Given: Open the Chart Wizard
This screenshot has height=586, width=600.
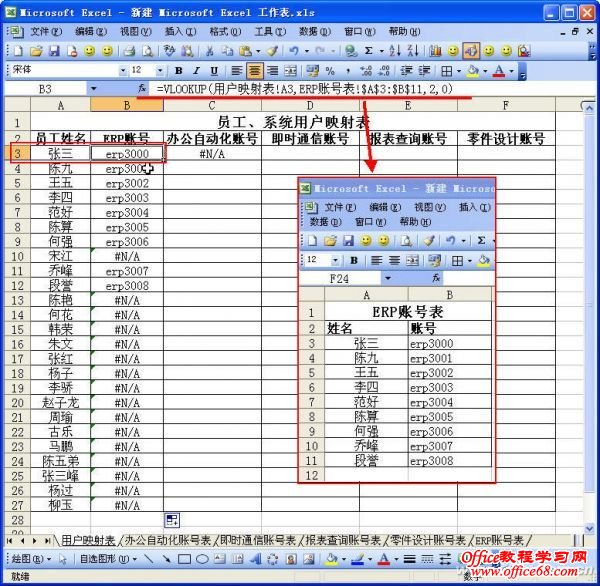Looking at the screenshot, I should click(435, 51).
